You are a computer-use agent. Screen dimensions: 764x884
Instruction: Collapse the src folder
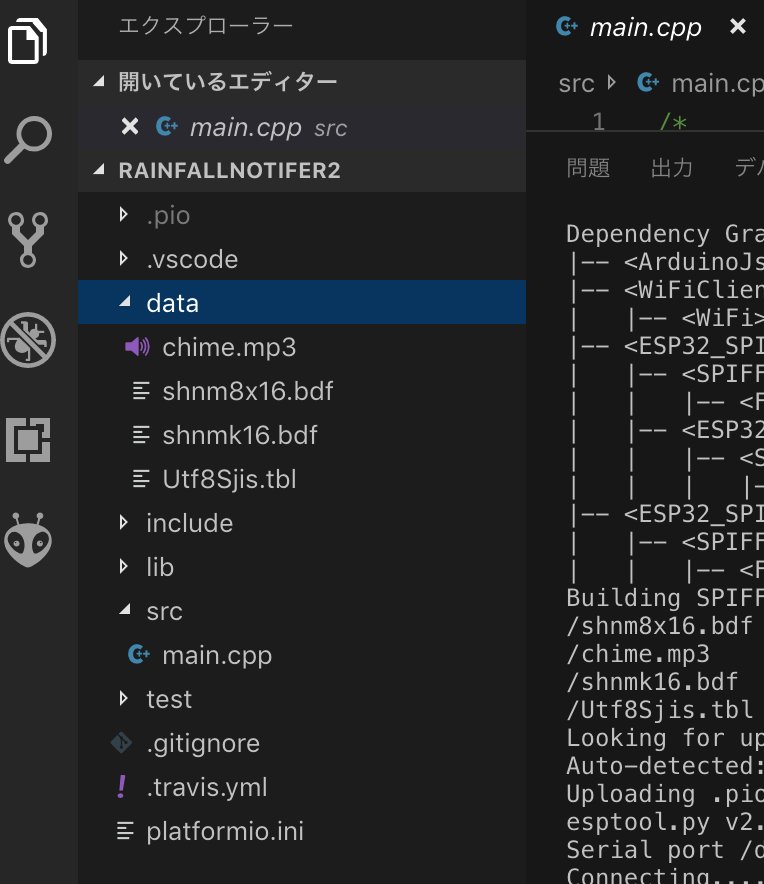point(125,609)
